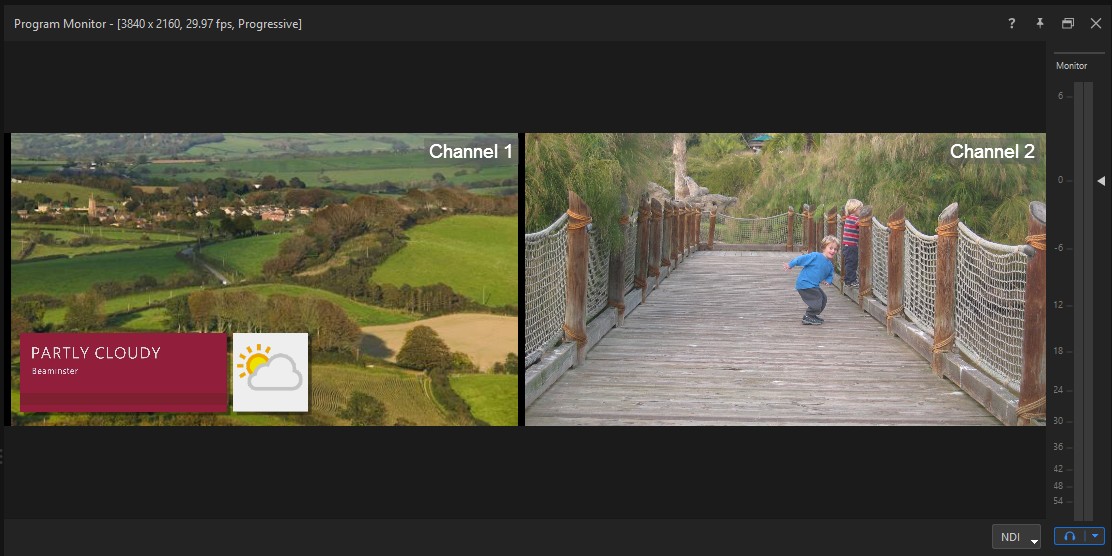Screen dimensions: 1112x556
Task: Open help via the question mark icon
Action: pos(1012,23)
